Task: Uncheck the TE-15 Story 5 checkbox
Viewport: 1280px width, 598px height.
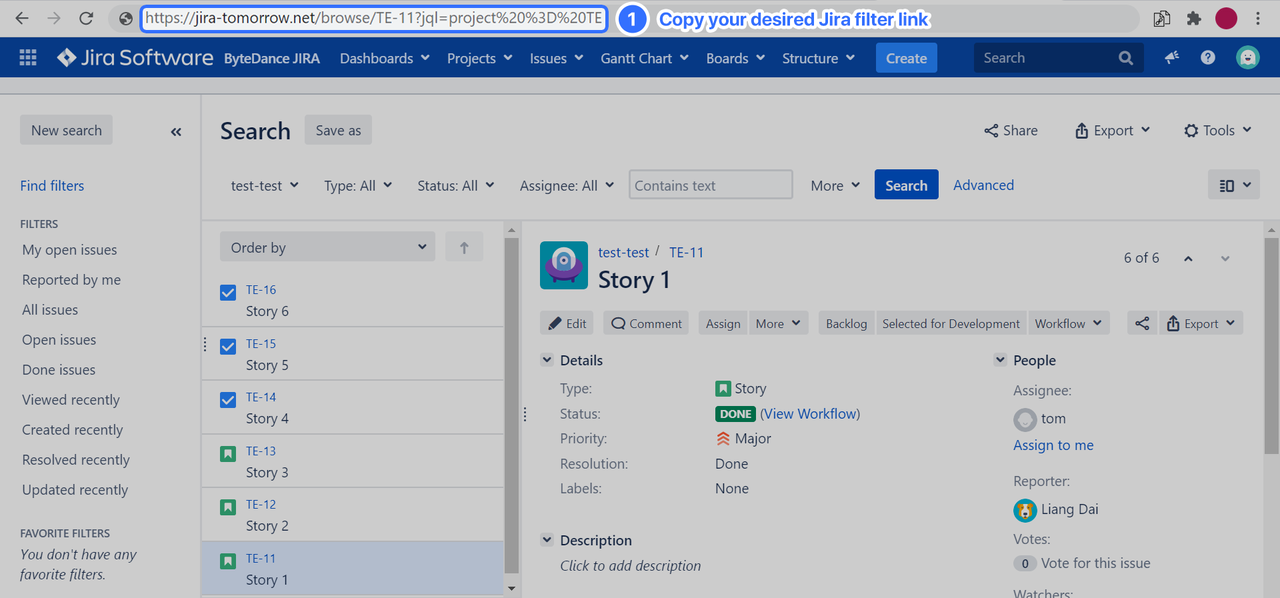Action: [x=228, y=346]
